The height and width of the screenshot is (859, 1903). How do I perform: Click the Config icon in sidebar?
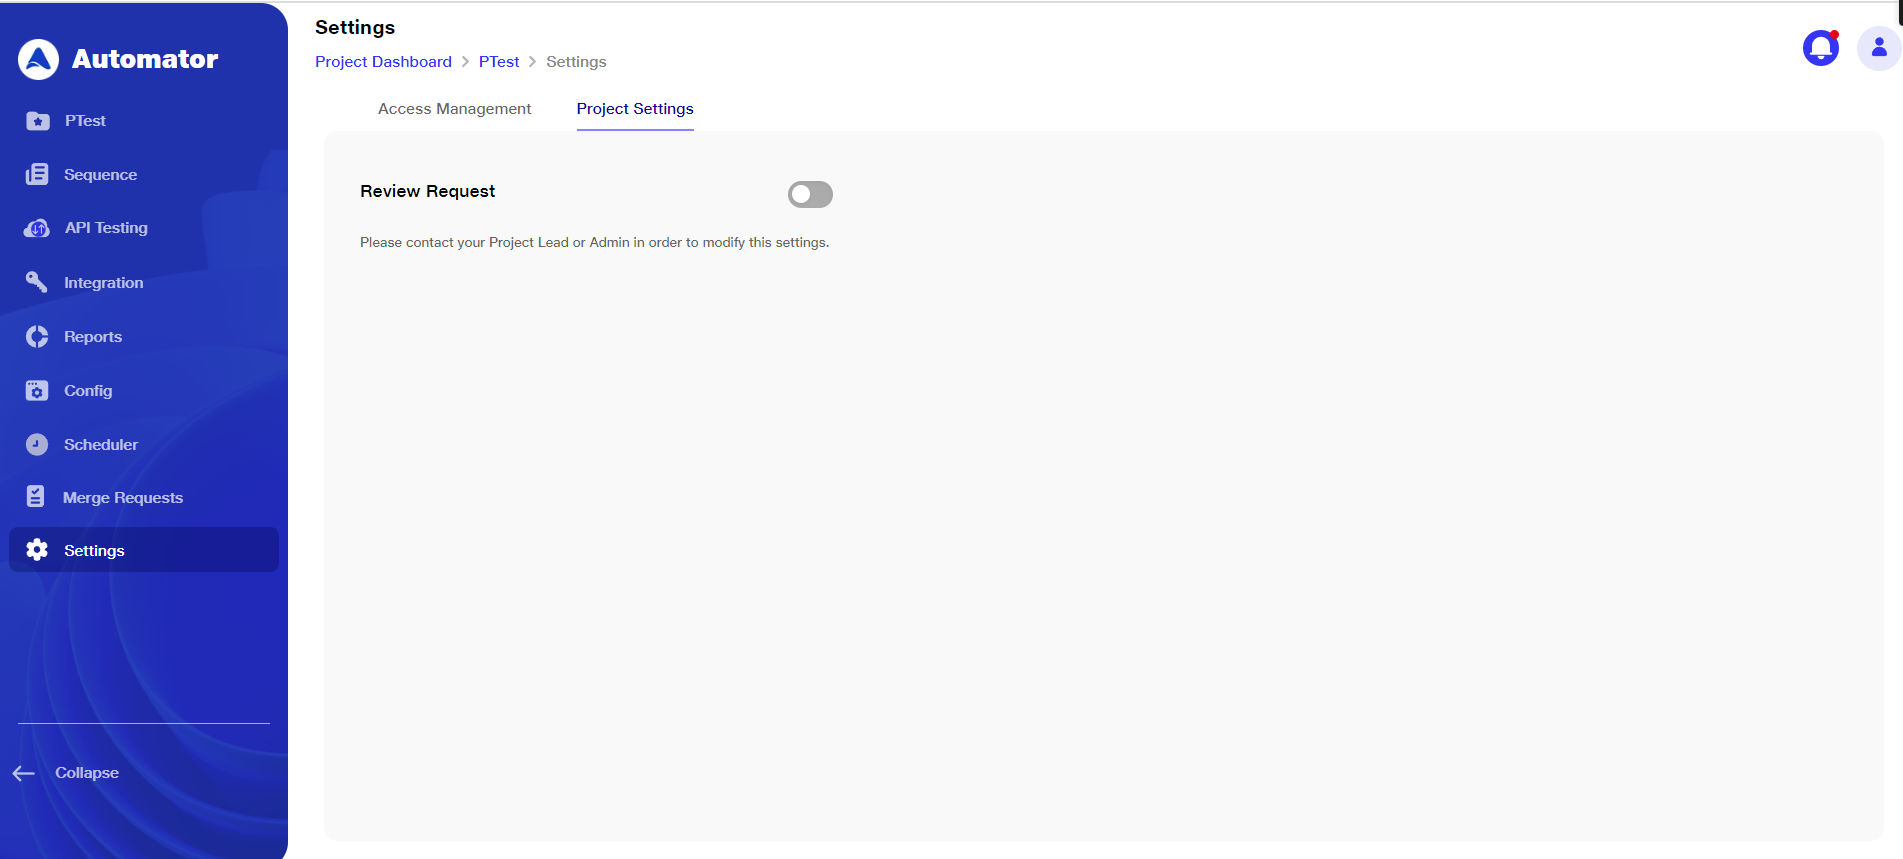37,391
